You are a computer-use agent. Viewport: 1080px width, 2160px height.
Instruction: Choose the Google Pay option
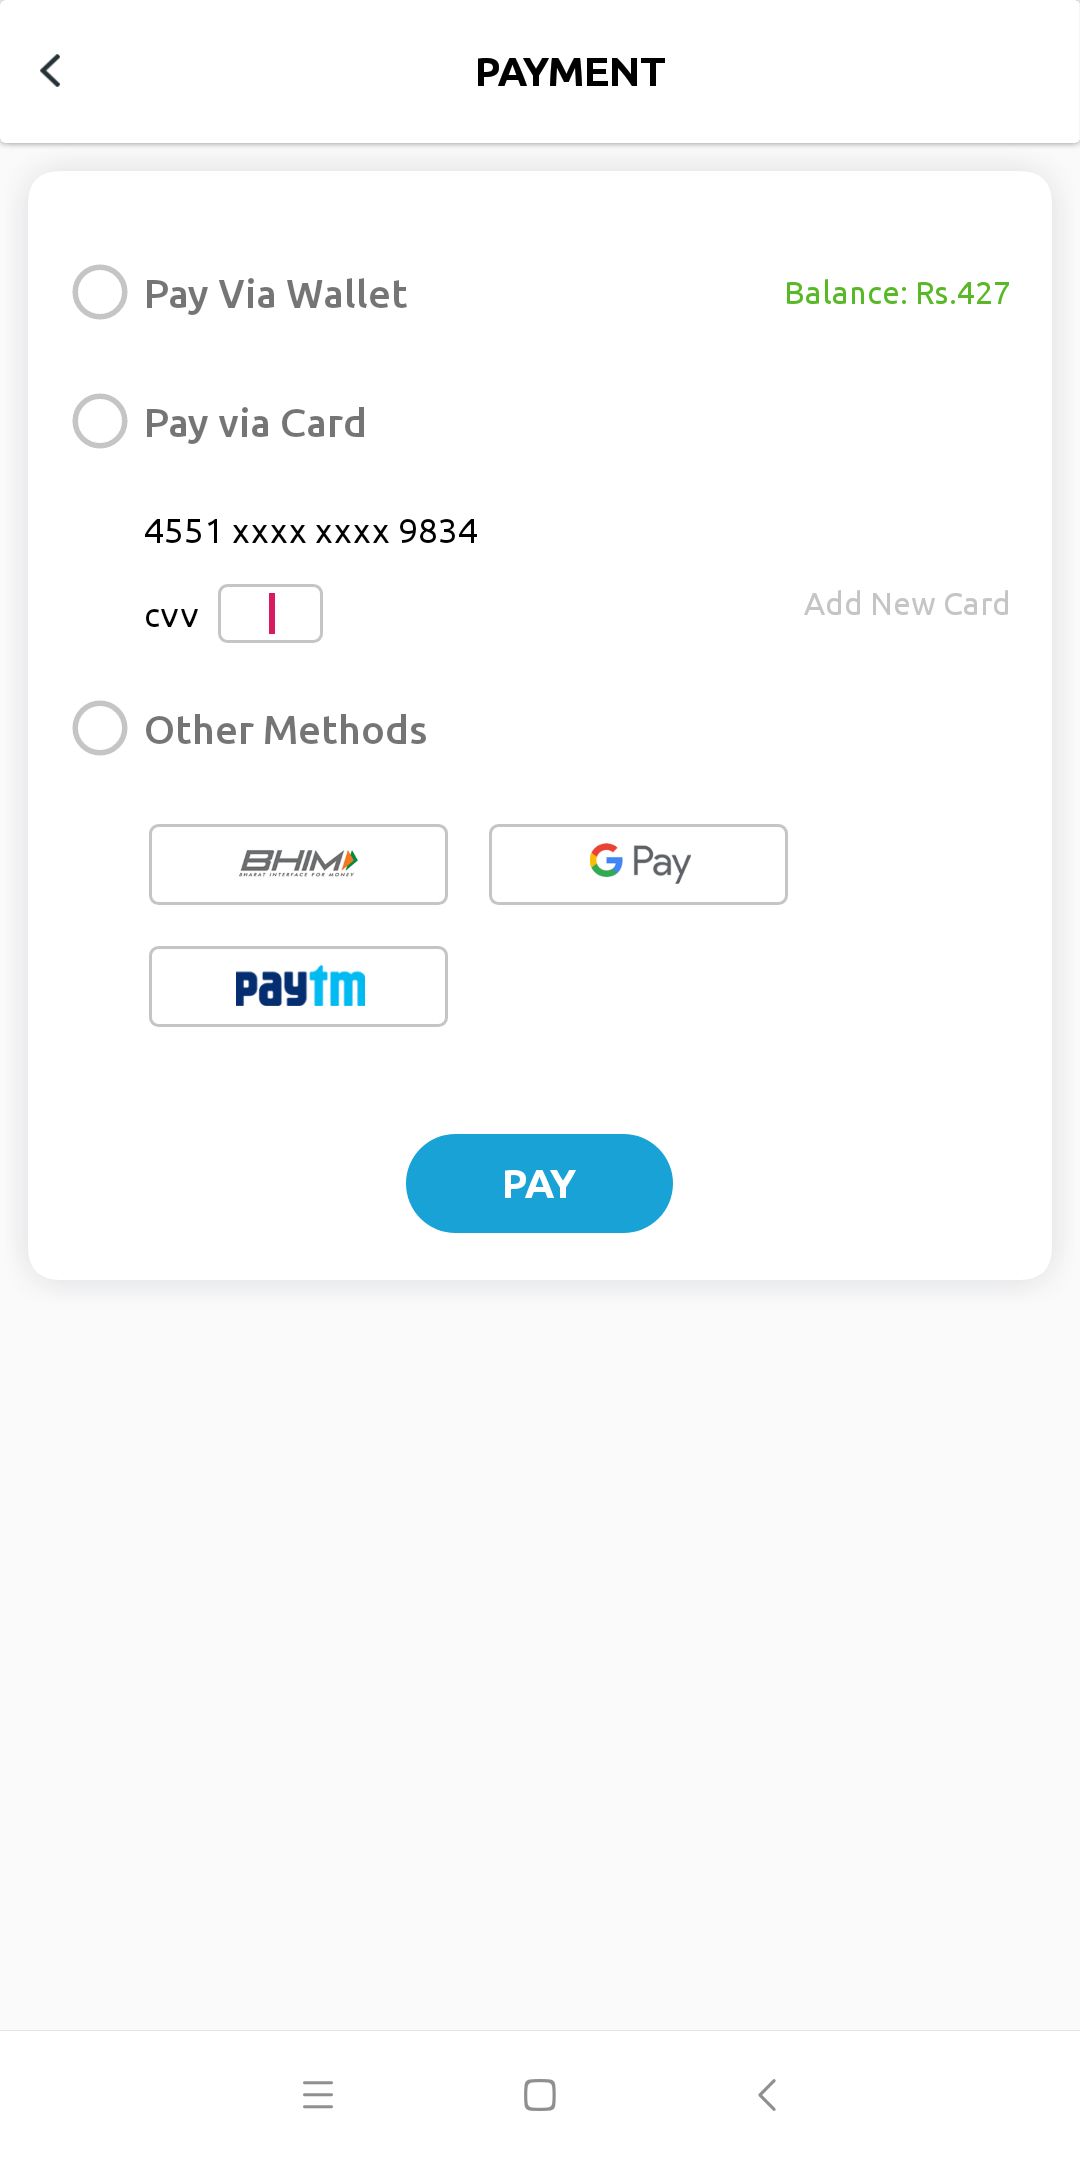point(638,864)
